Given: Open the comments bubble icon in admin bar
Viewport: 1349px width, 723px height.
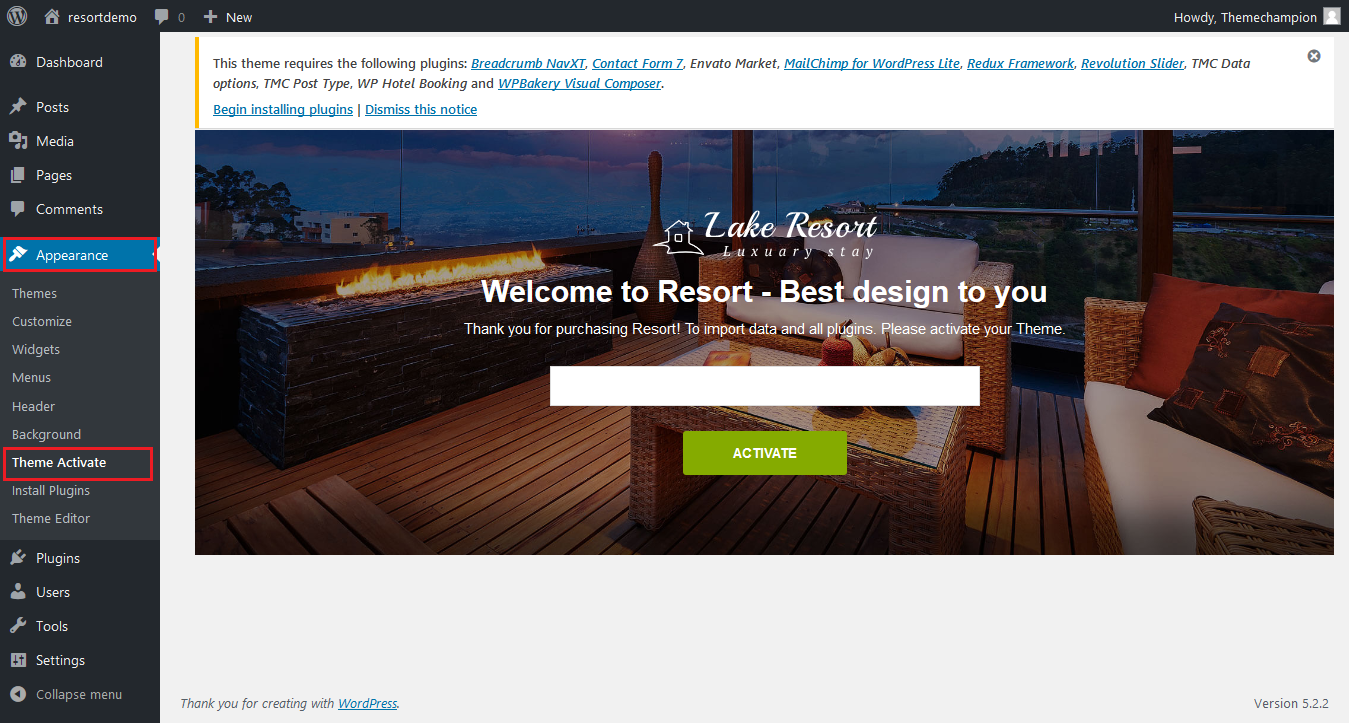Looking at the screenshot, I should pos(162,17).
